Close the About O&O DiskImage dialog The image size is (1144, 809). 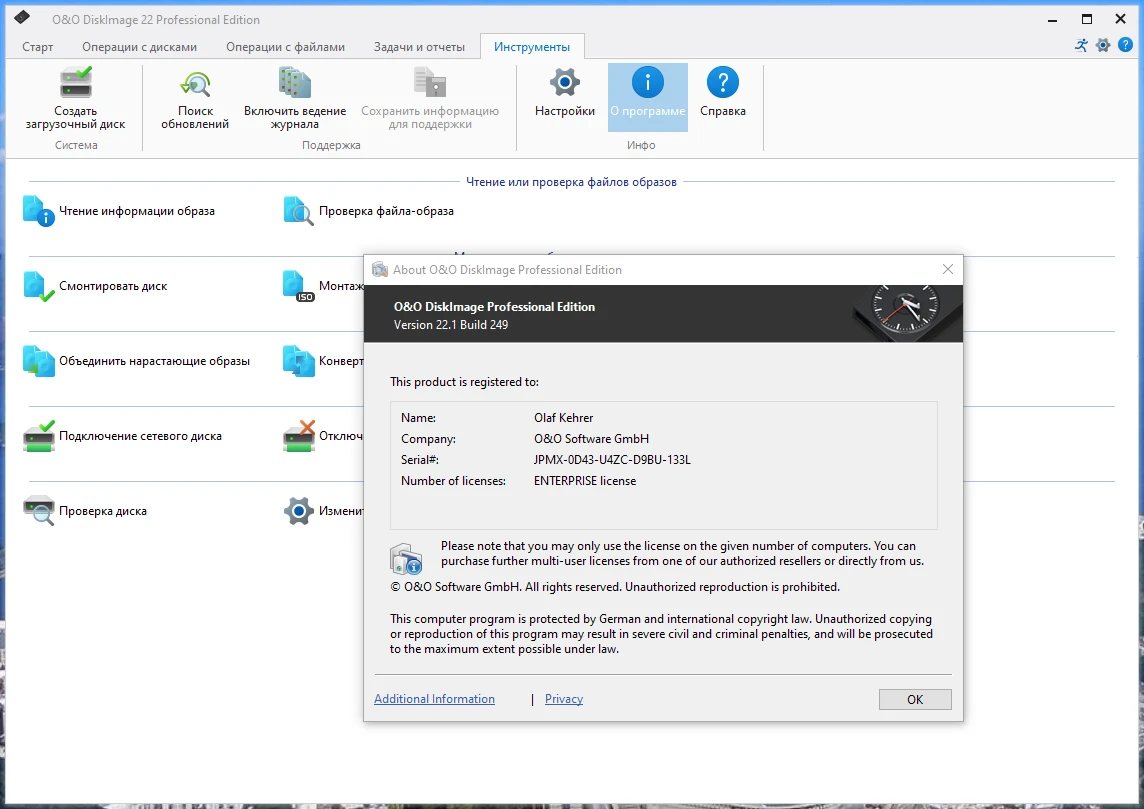click(x=948, y=269)
